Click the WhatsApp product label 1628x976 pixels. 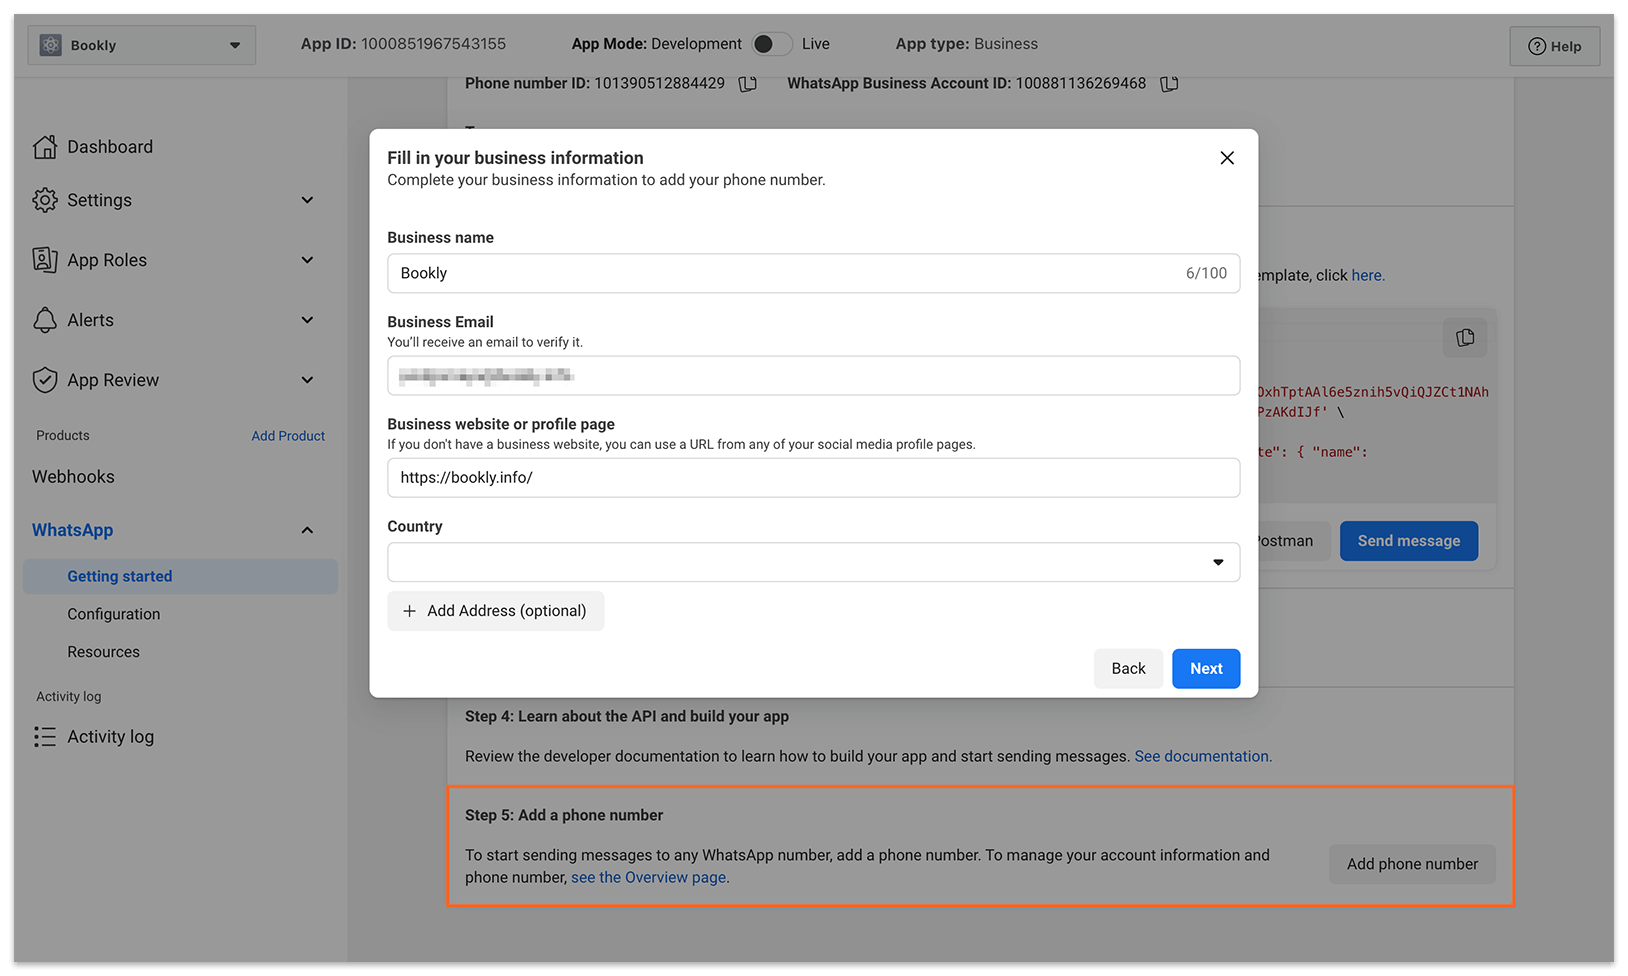tap(72, 530)
